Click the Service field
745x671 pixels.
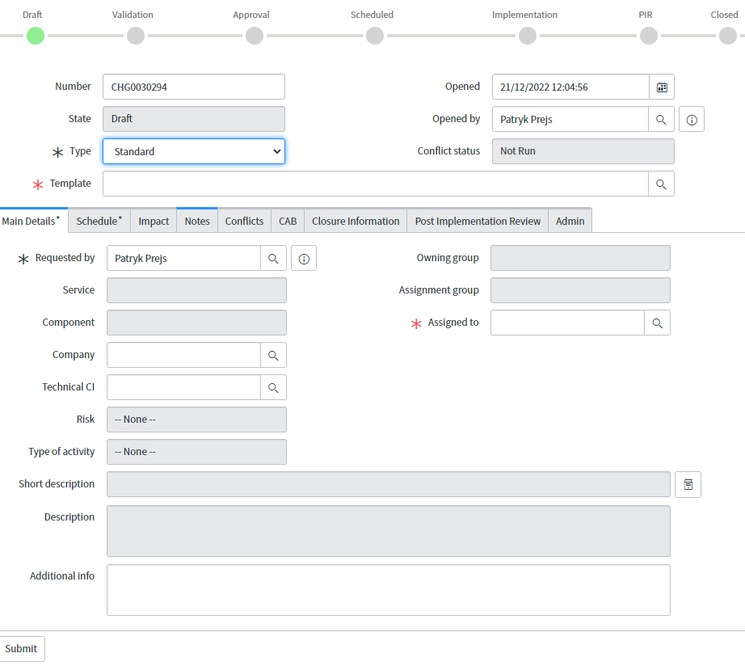click(x=197, y=290)
